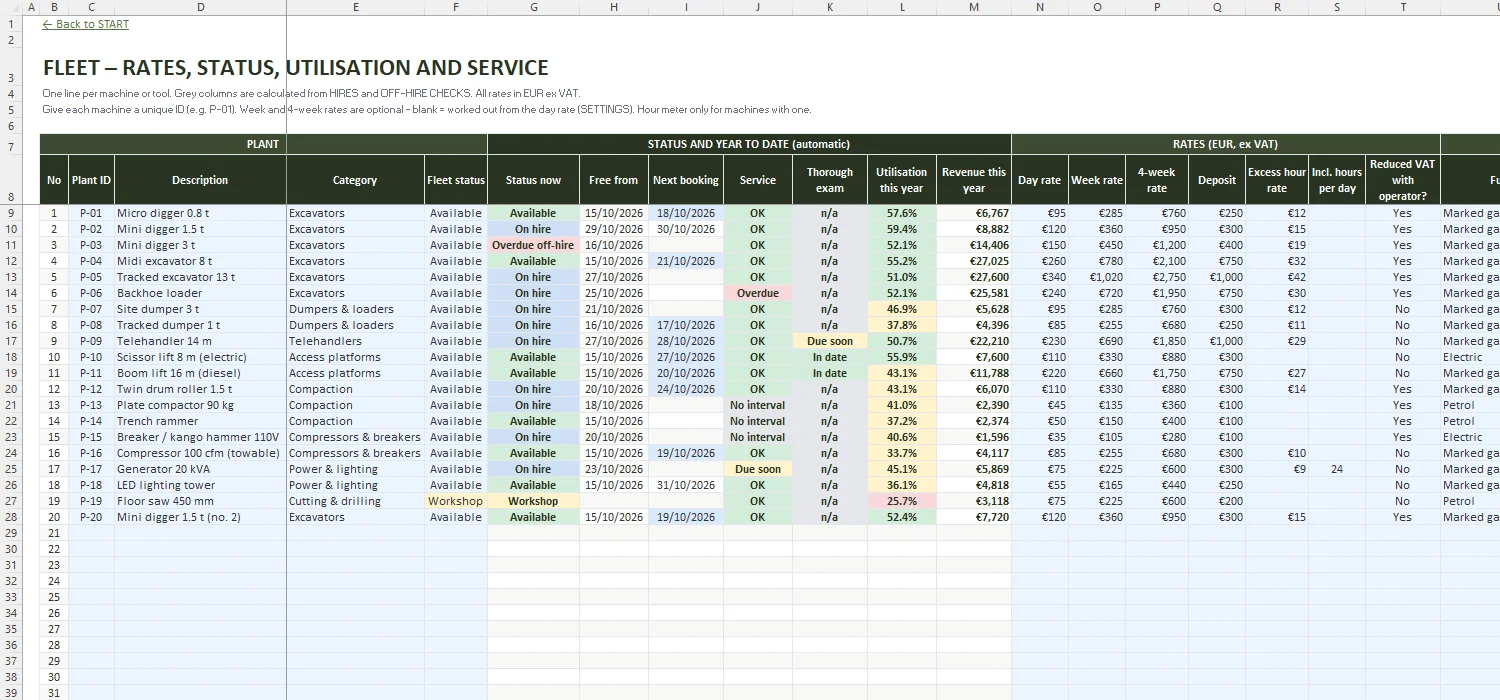
Task: Click the 'Utilisation this year' header cell
Action: [902, 180]
